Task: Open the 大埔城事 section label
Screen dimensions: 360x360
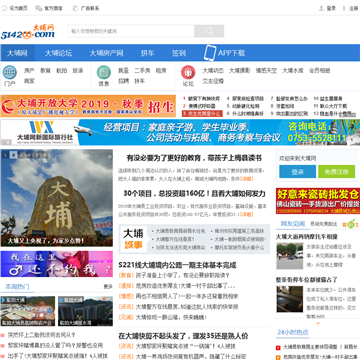Action: [x=133, y=239]
